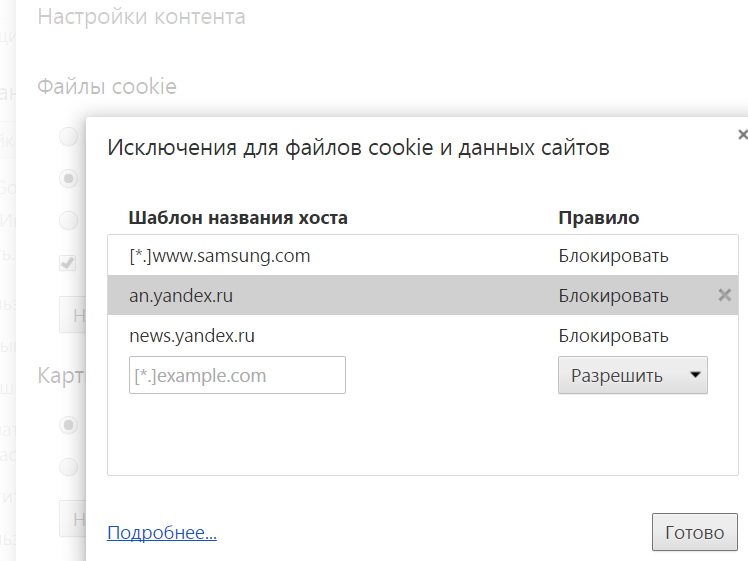This screenshot has height=561, width=748.
Task: Select the unselected radio button under Карт section
Action: click(x=68, y=467)
